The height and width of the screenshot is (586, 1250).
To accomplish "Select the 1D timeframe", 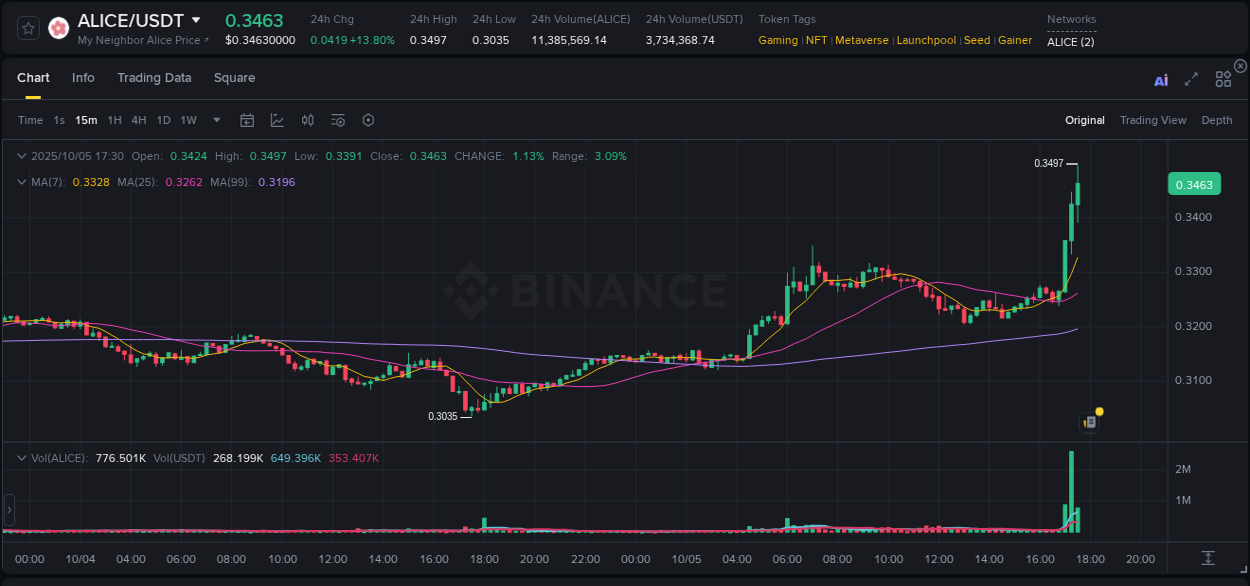I will (163, 120).
